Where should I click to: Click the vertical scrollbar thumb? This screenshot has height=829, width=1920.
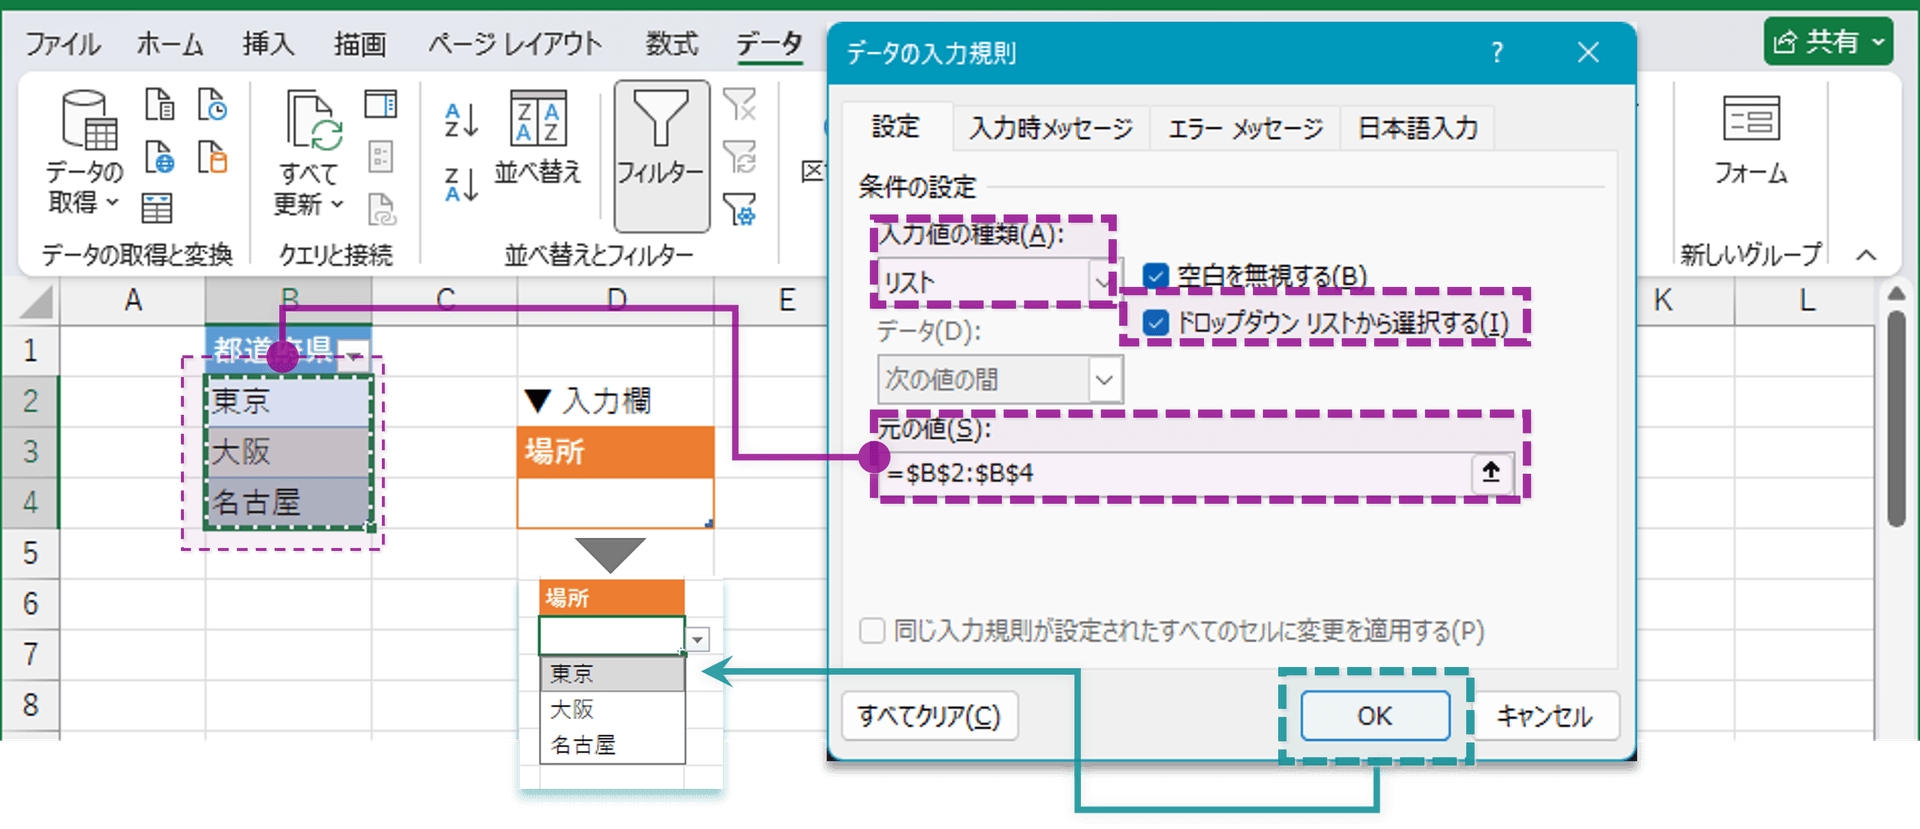[1896, 418]
